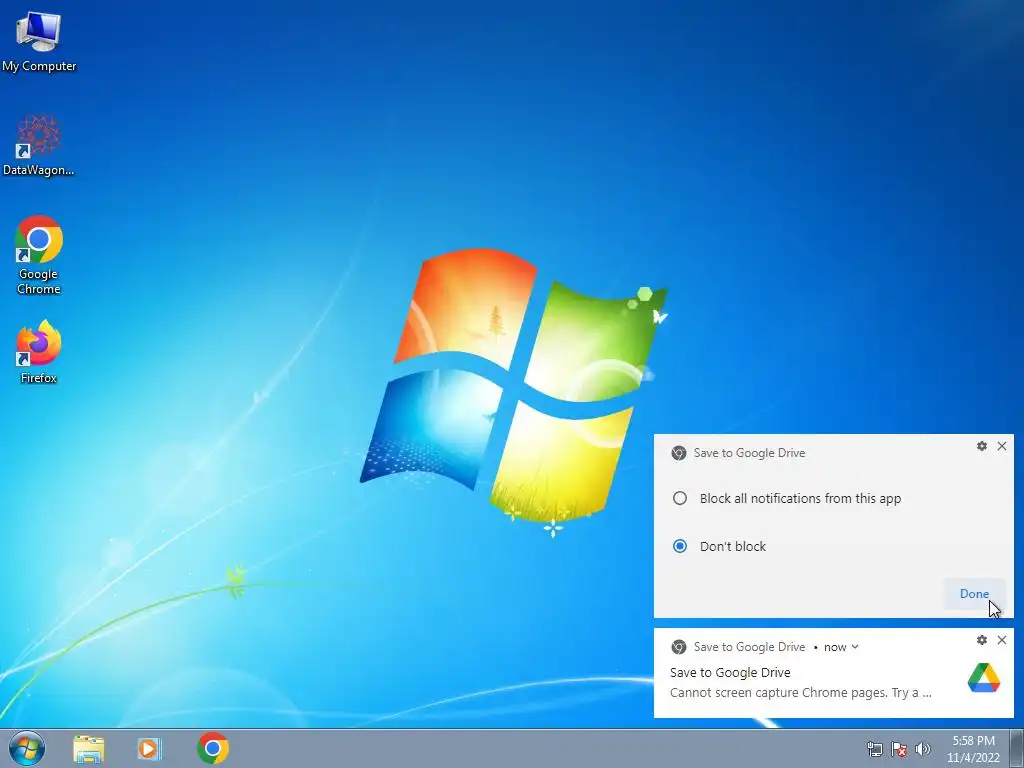Open settings gear on lower Drive notification
This screenshot has height=768, width=1024.
pos(982,640)
